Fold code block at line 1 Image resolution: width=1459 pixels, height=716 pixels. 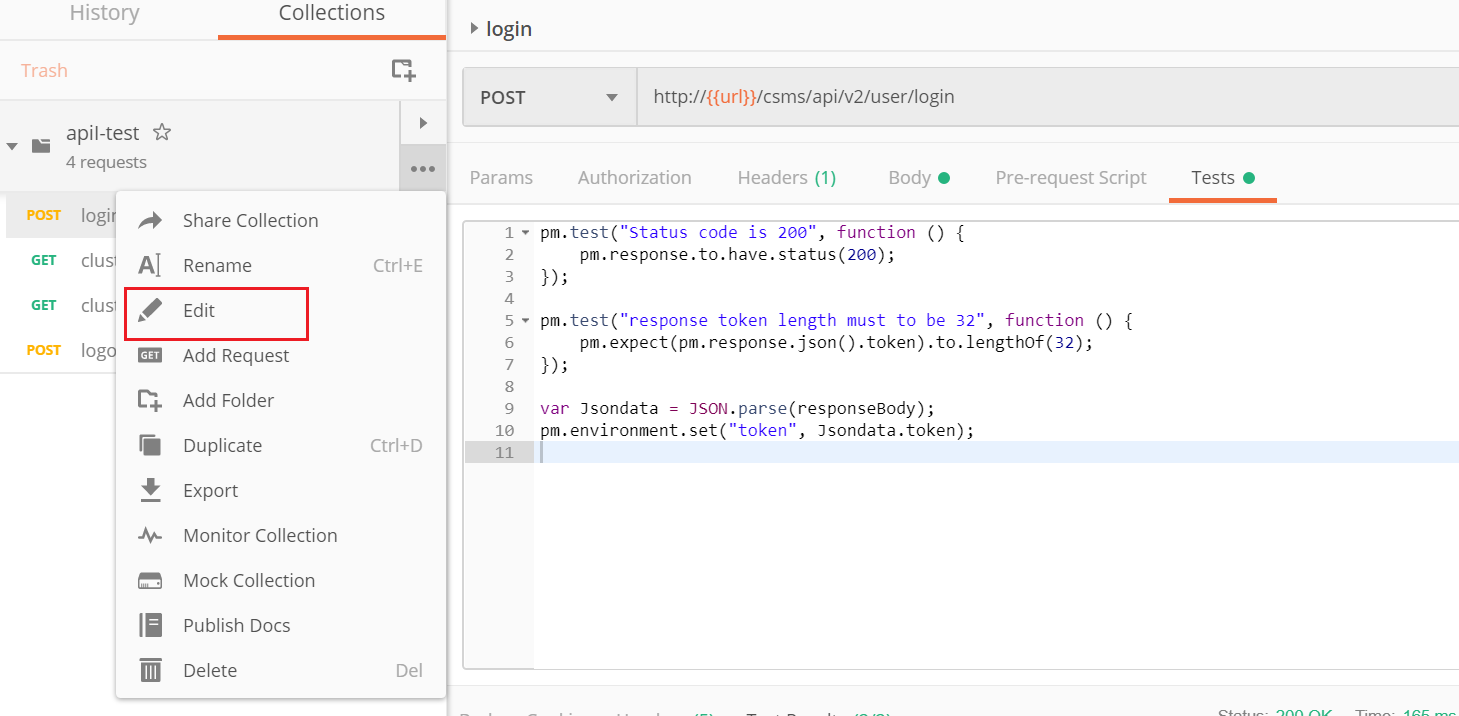click(x=526, y=232)
